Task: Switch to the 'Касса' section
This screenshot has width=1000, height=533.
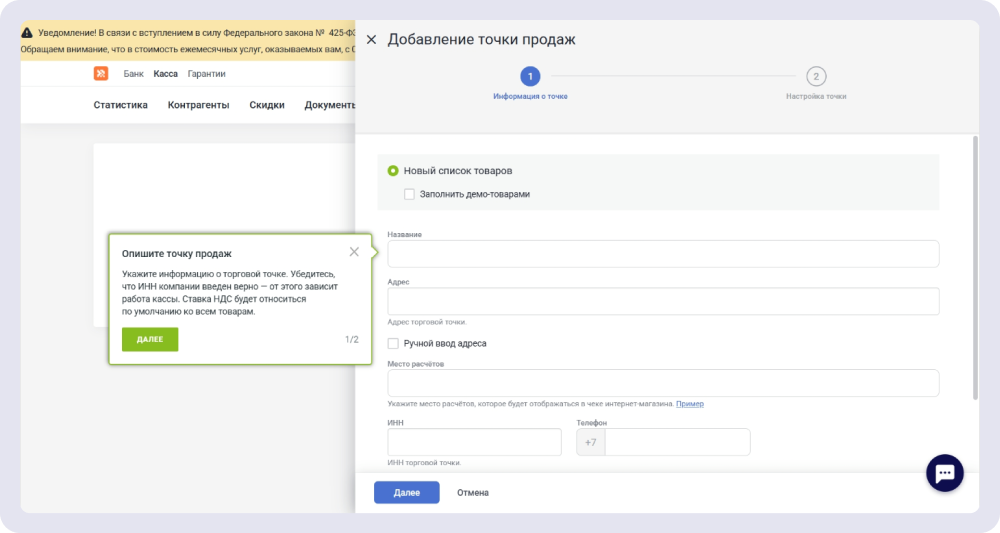Action: [x=165, y=74]
